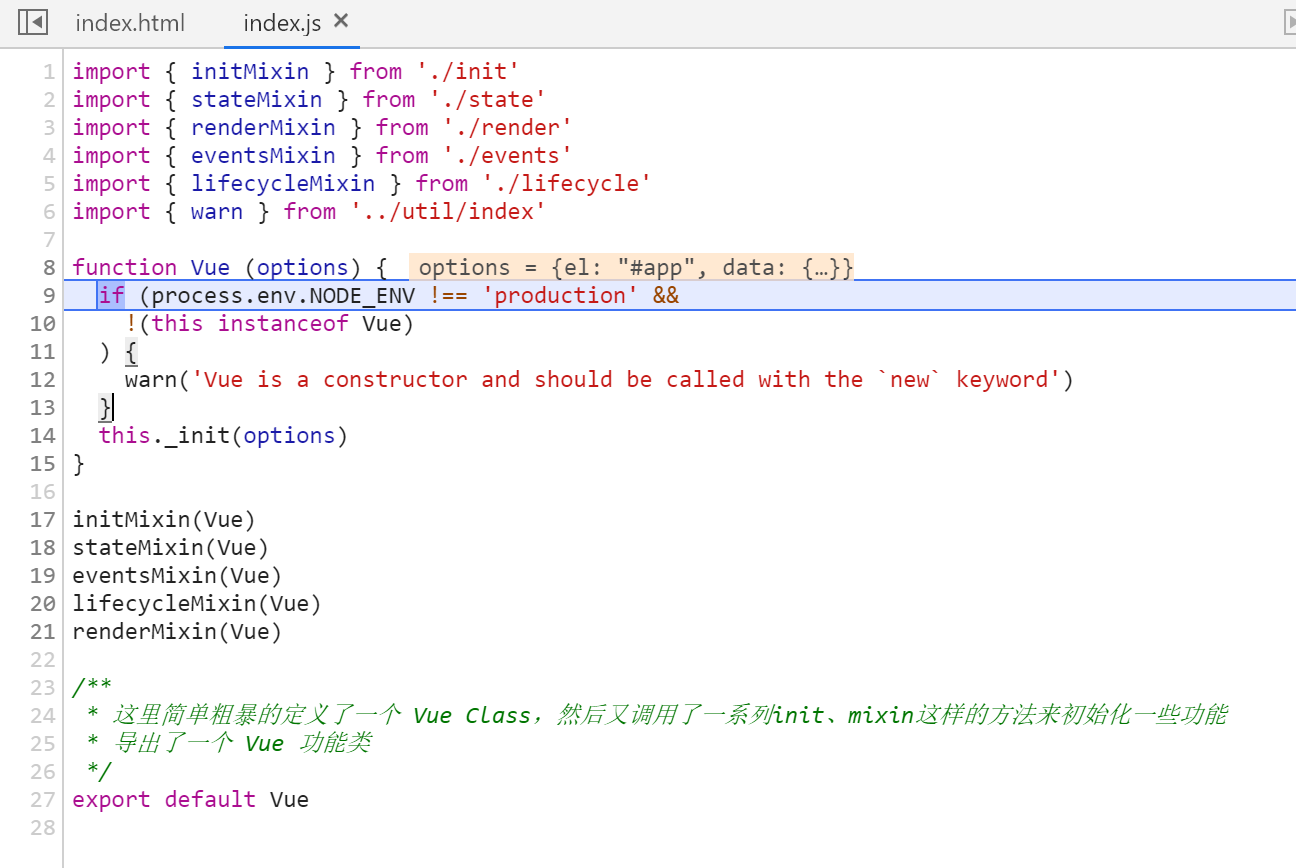1296x868 pixels.
Task: Click line number 27 in the gutter
Action: 43,800
